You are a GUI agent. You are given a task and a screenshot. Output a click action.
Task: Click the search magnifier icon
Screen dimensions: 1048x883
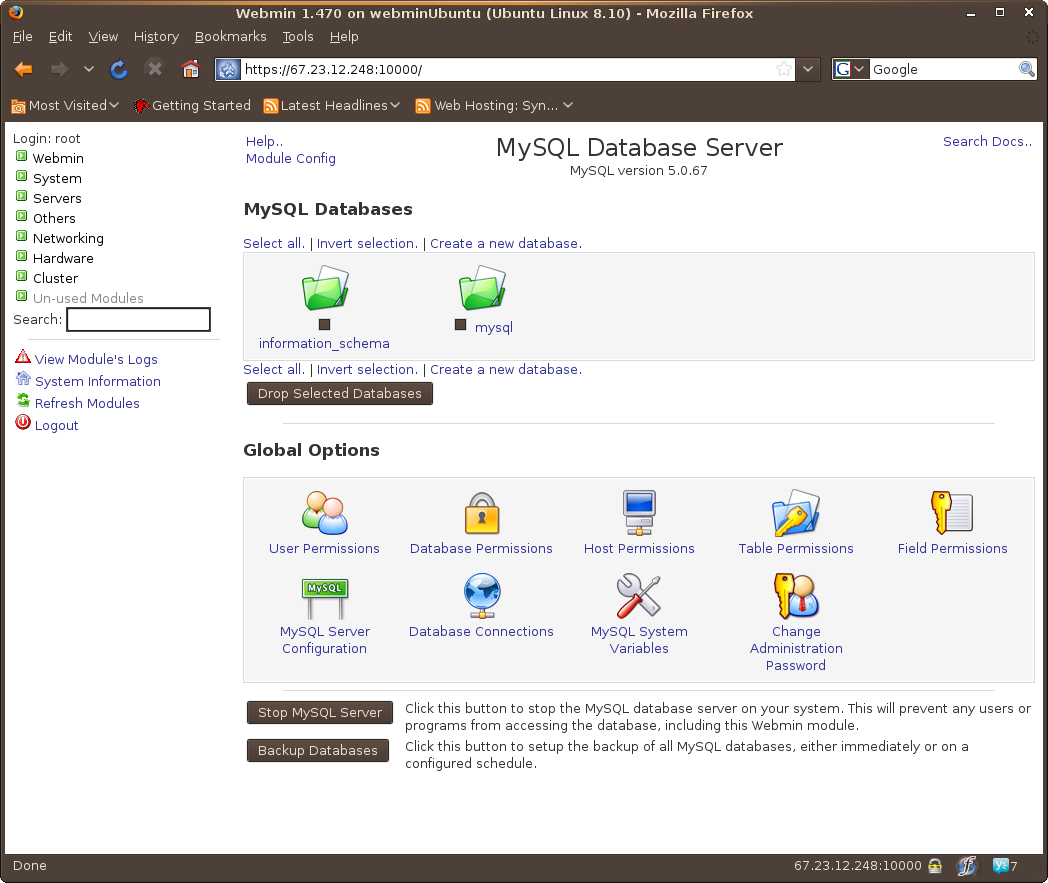coord(1027,69)
